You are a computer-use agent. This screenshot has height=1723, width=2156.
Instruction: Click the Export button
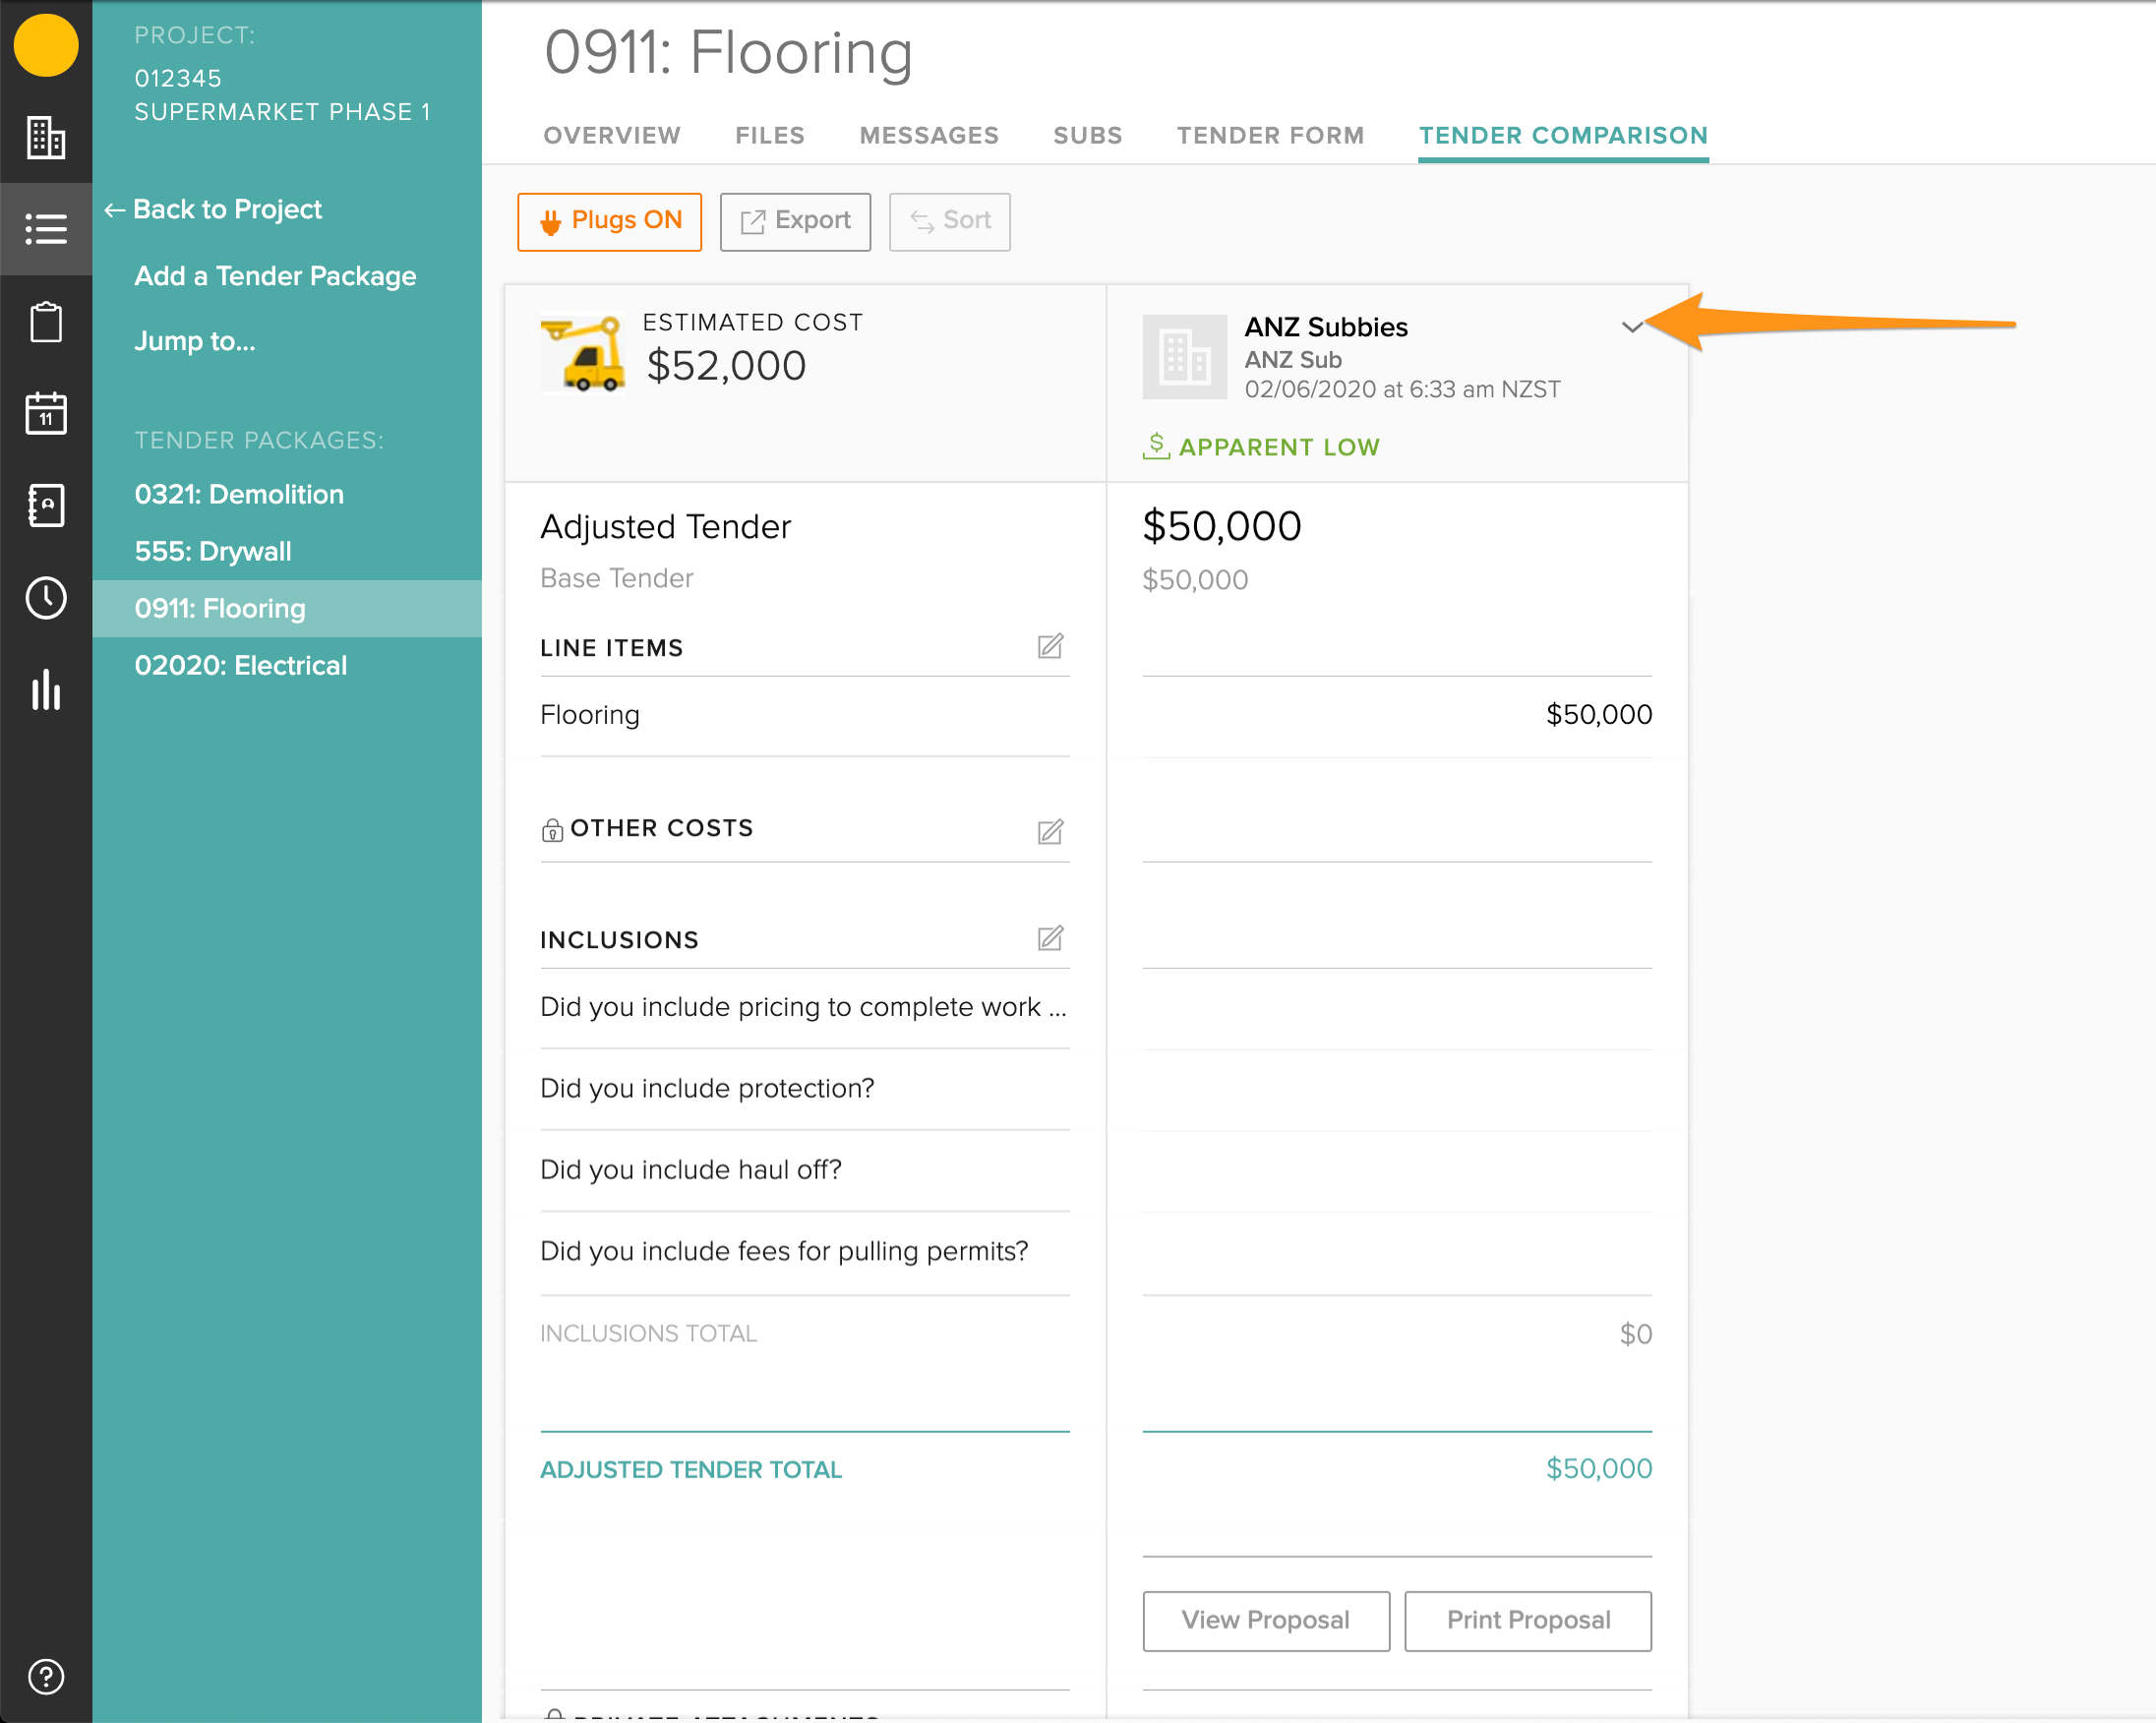(x=795, y=221)
